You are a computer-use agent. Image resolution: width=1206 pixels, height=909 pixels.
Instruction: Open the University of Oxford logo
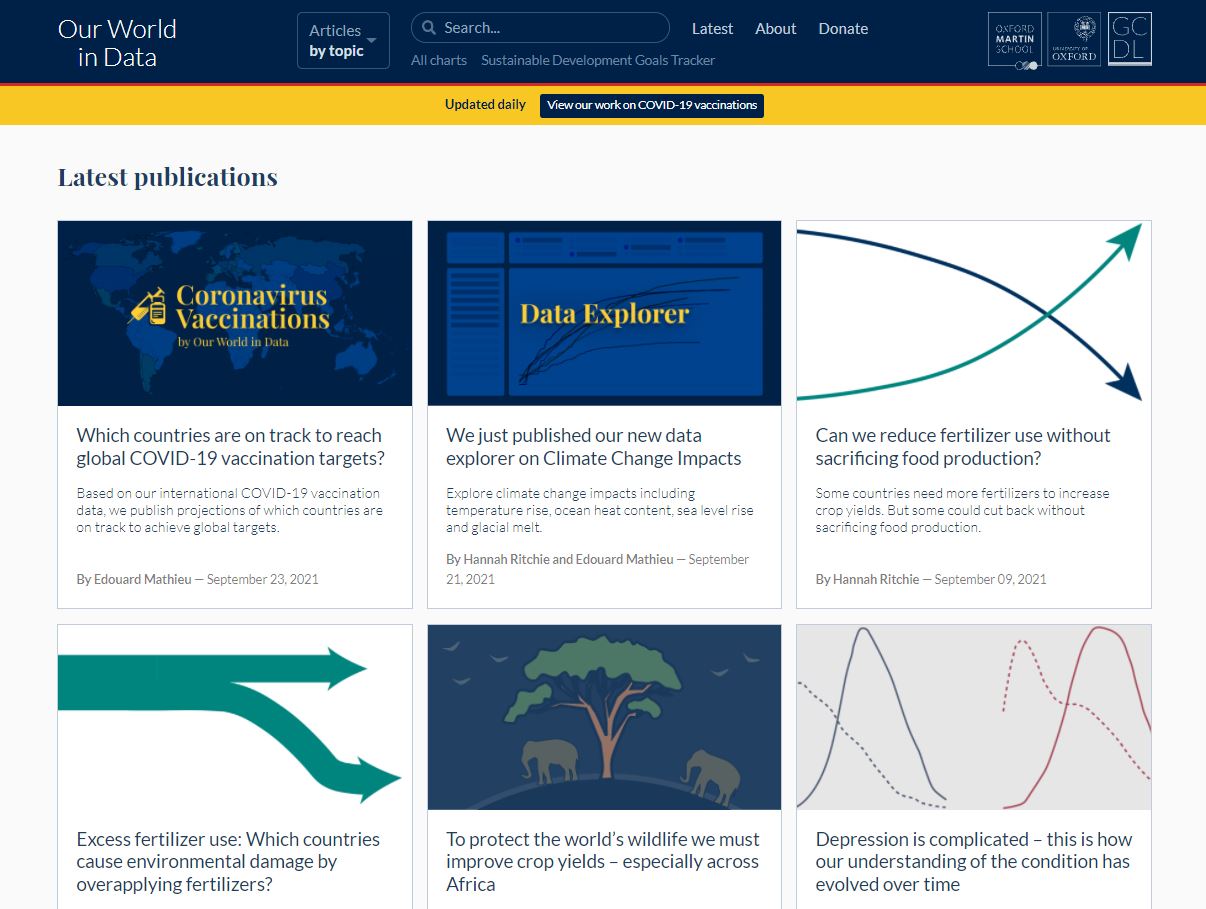pyautogui.click(x=1074, y=40)
